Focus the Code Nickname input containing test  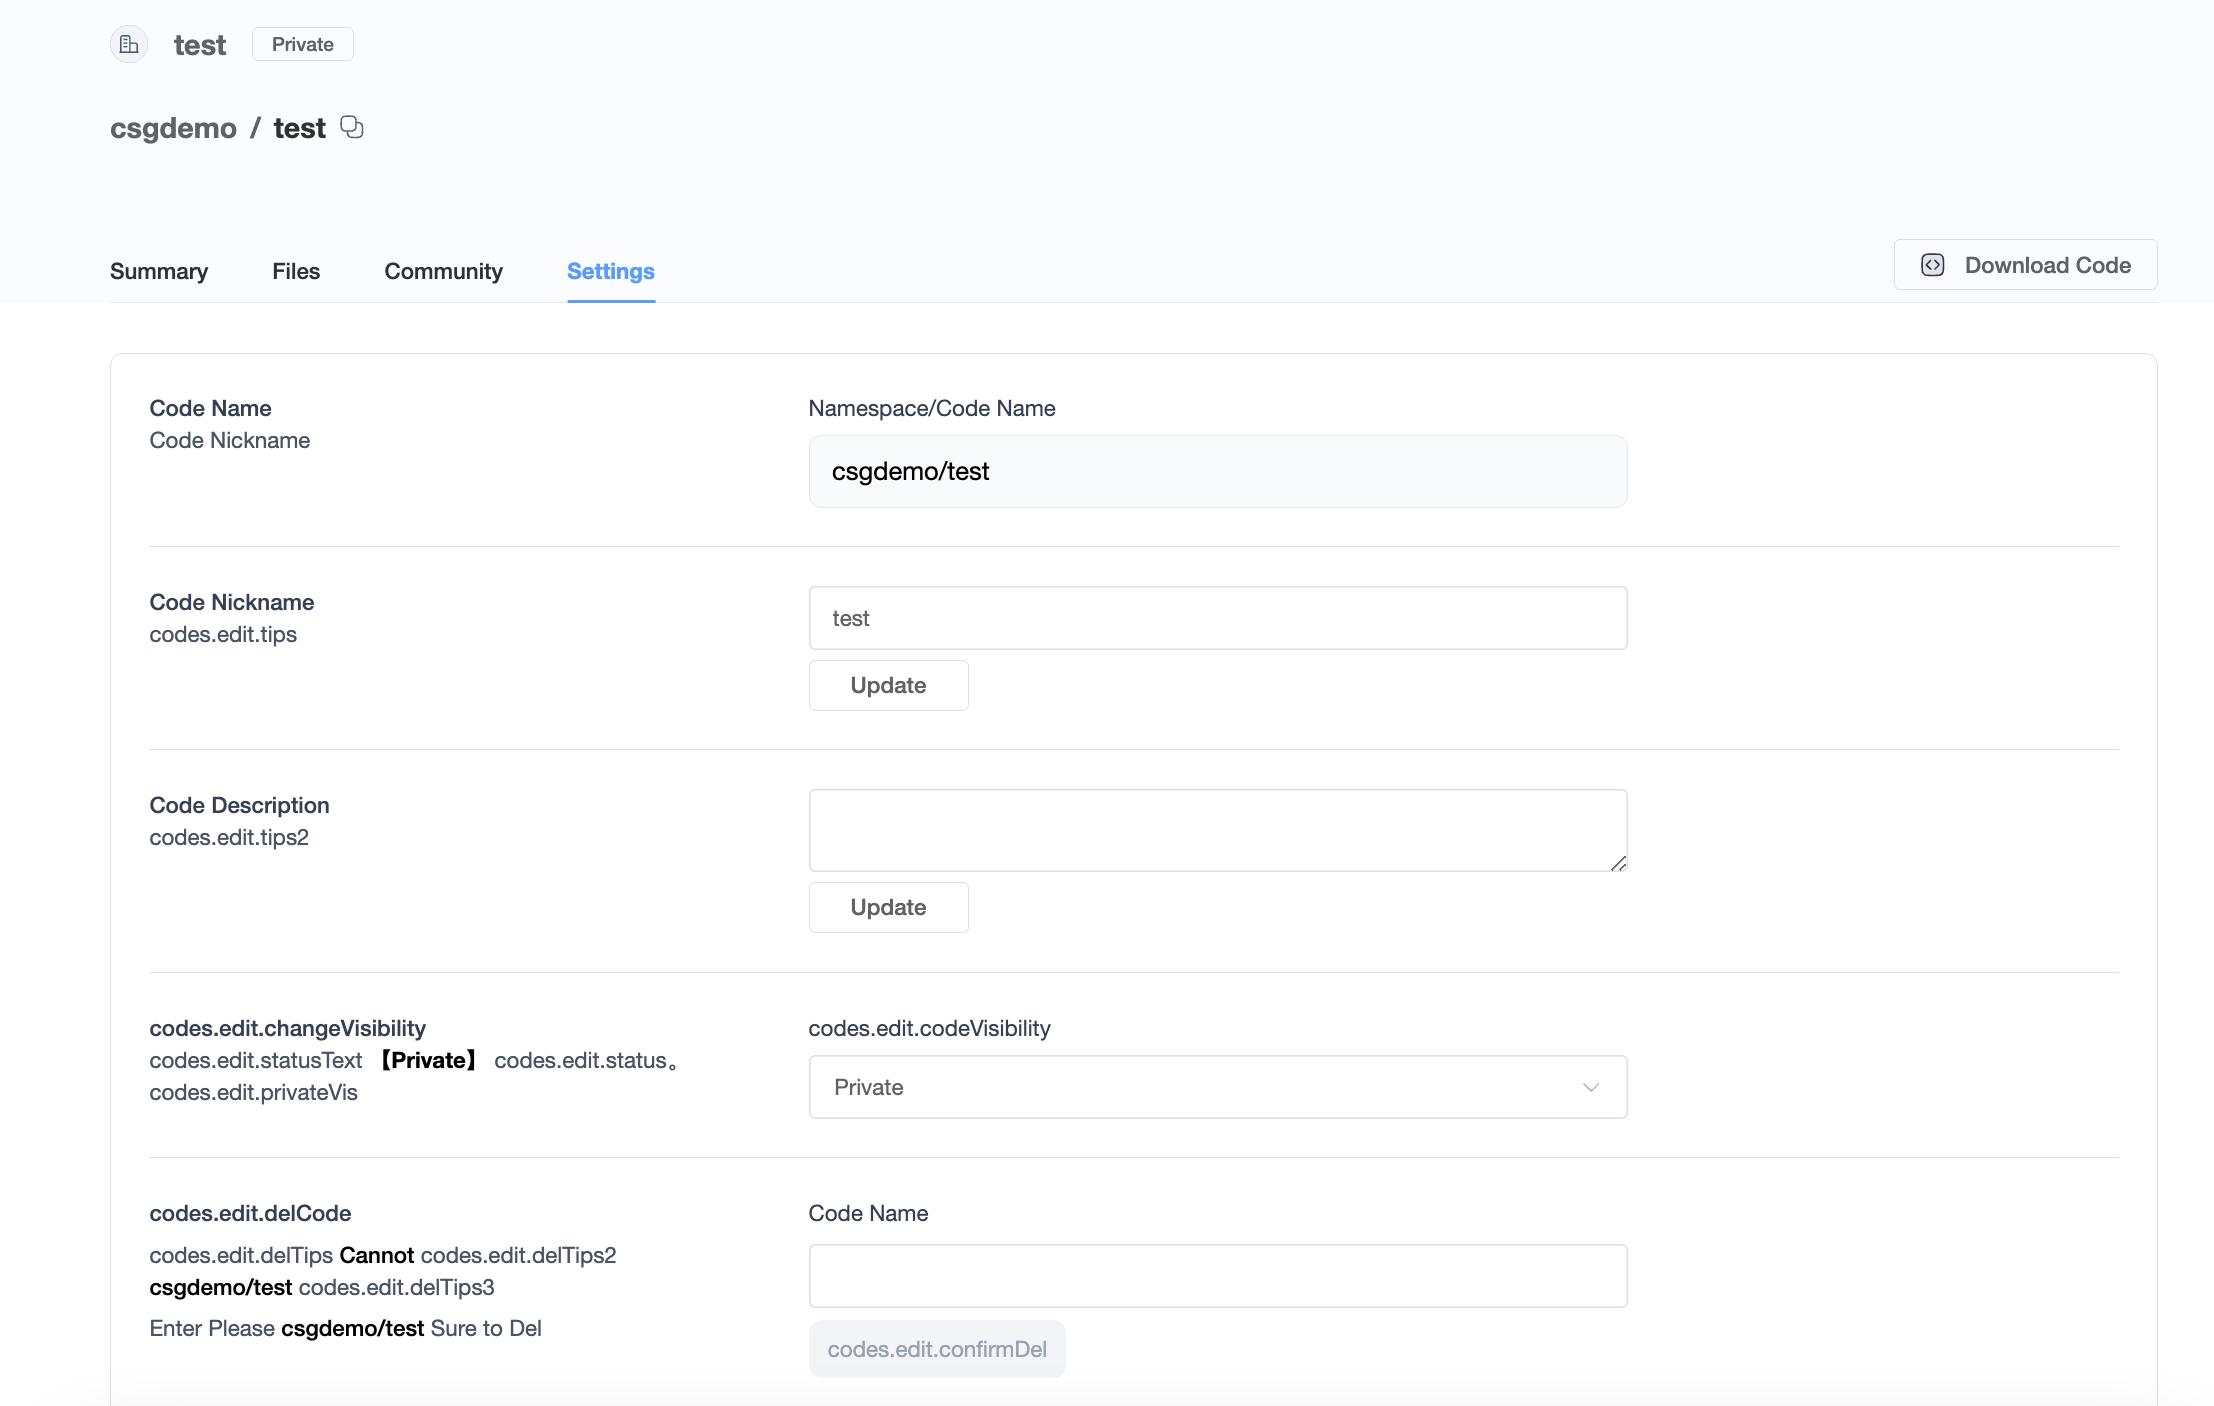[x=1216, y=618]
